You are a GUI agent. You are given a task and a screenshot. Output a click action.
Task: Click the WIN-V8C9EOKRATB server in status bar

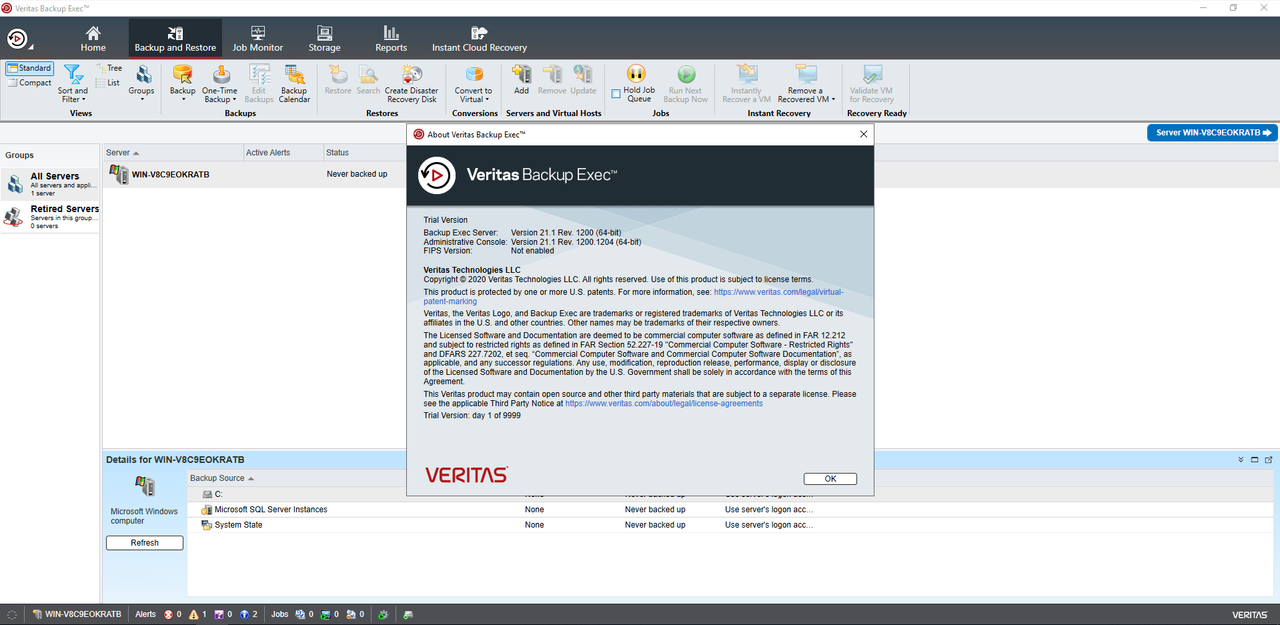point(76,614)
